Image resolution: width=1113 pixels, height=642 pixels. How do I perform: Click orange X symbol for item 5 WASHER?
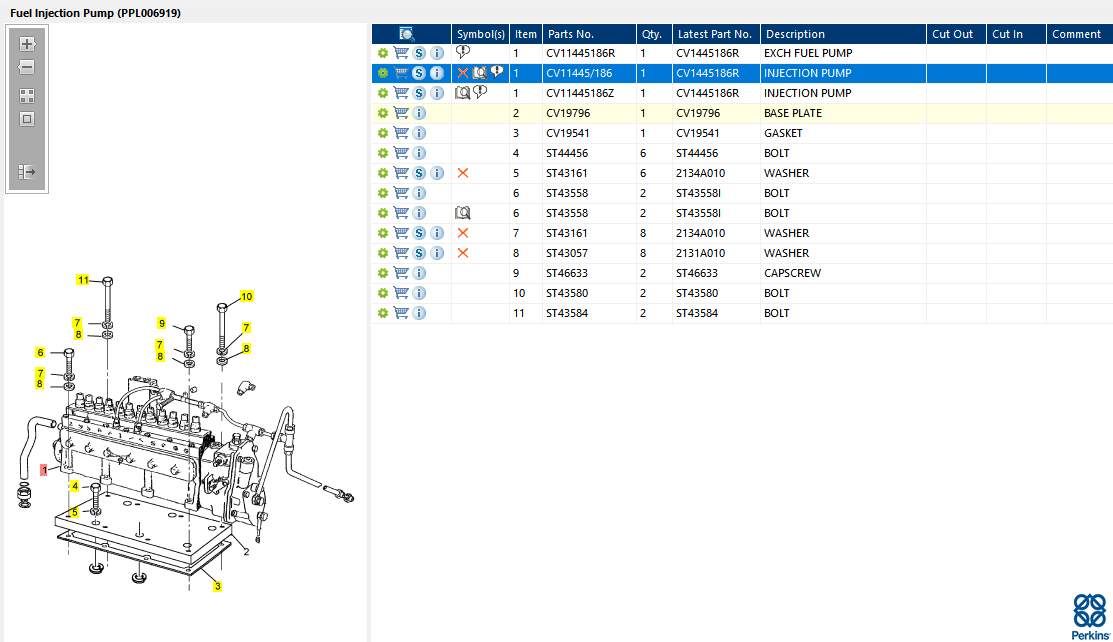(x=463, y=173)
